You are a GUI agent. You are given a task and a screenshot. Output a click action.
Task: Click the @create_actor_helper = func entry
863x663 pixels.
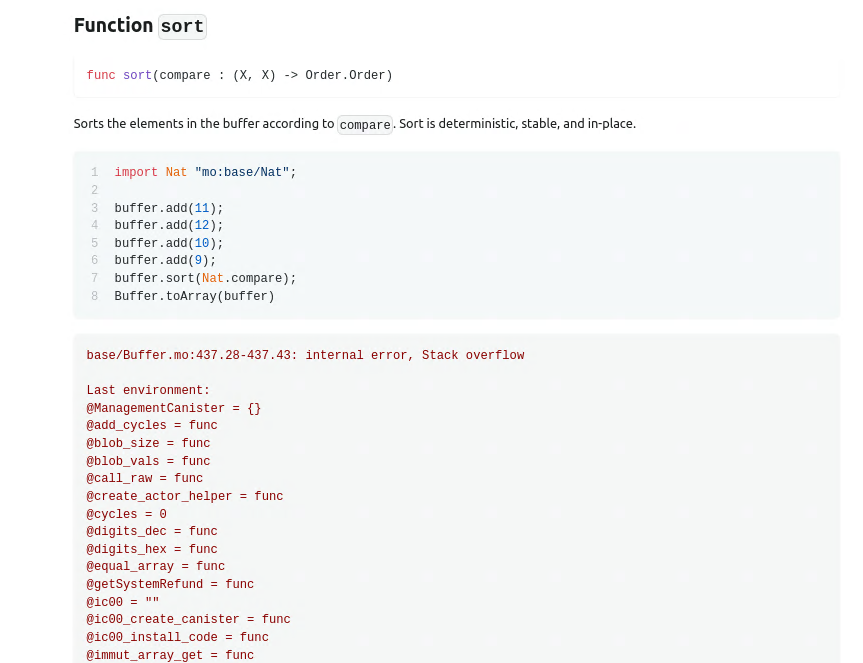tap(185, 496)
